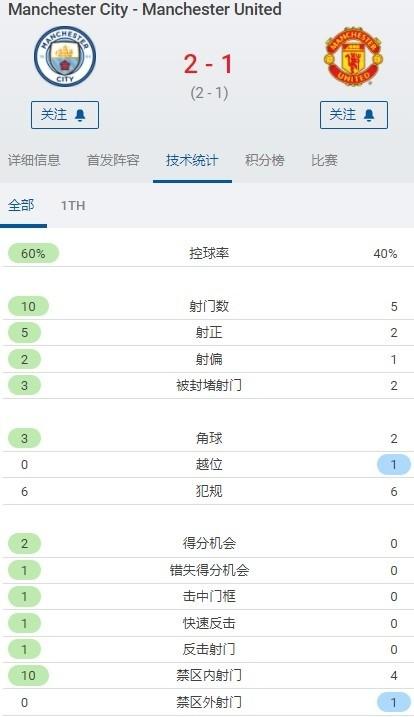Click the 控球率 statistic label
414x717 pixels.
(x=209, y=253)
